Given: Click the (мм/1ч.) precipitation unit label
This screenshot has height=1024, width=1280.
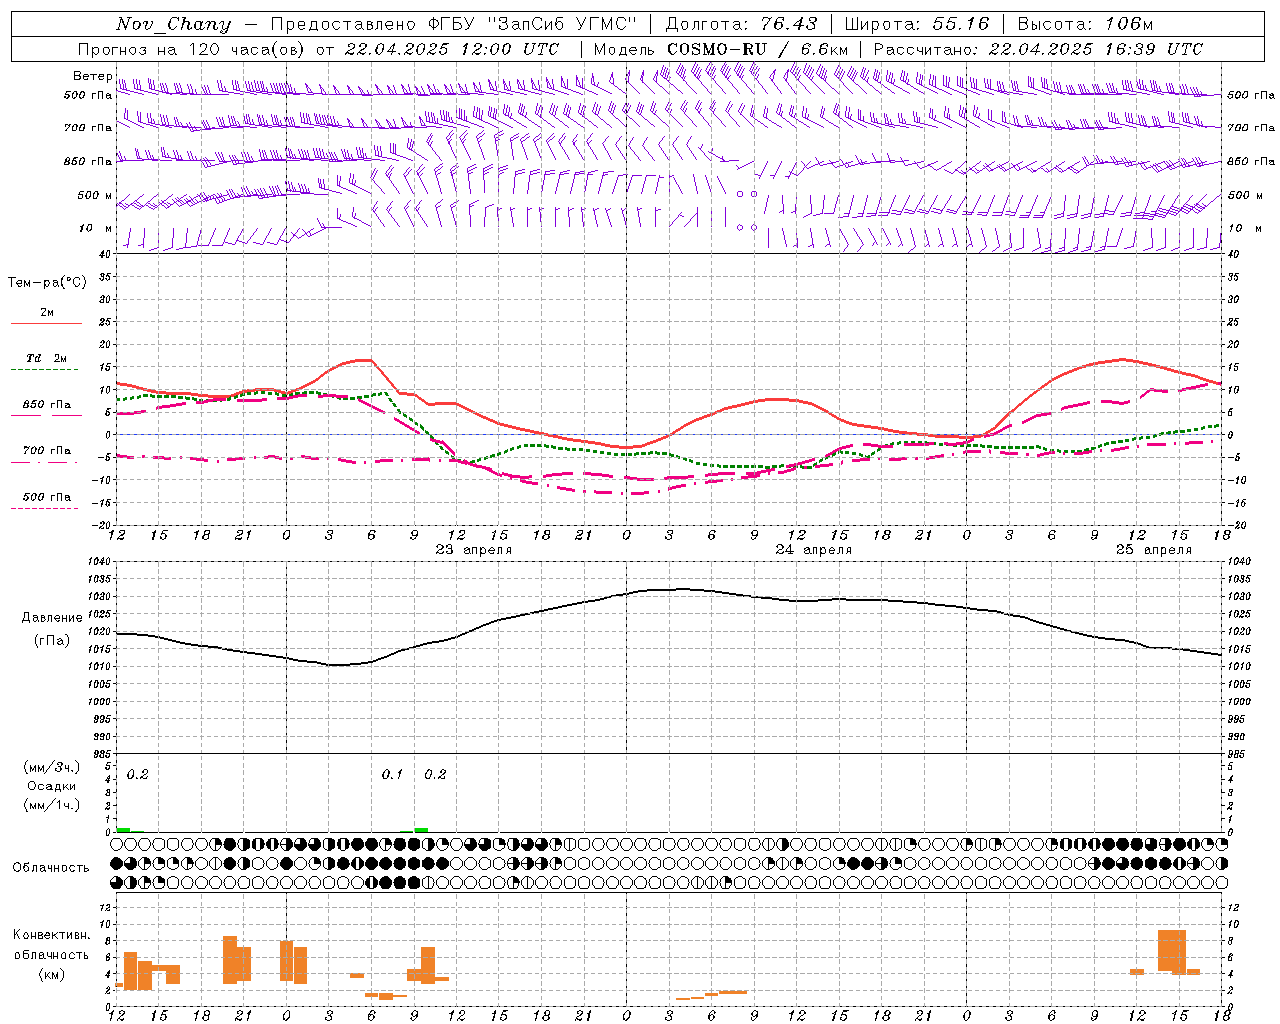Looking at the screenshot, I should tap(52, 805).
